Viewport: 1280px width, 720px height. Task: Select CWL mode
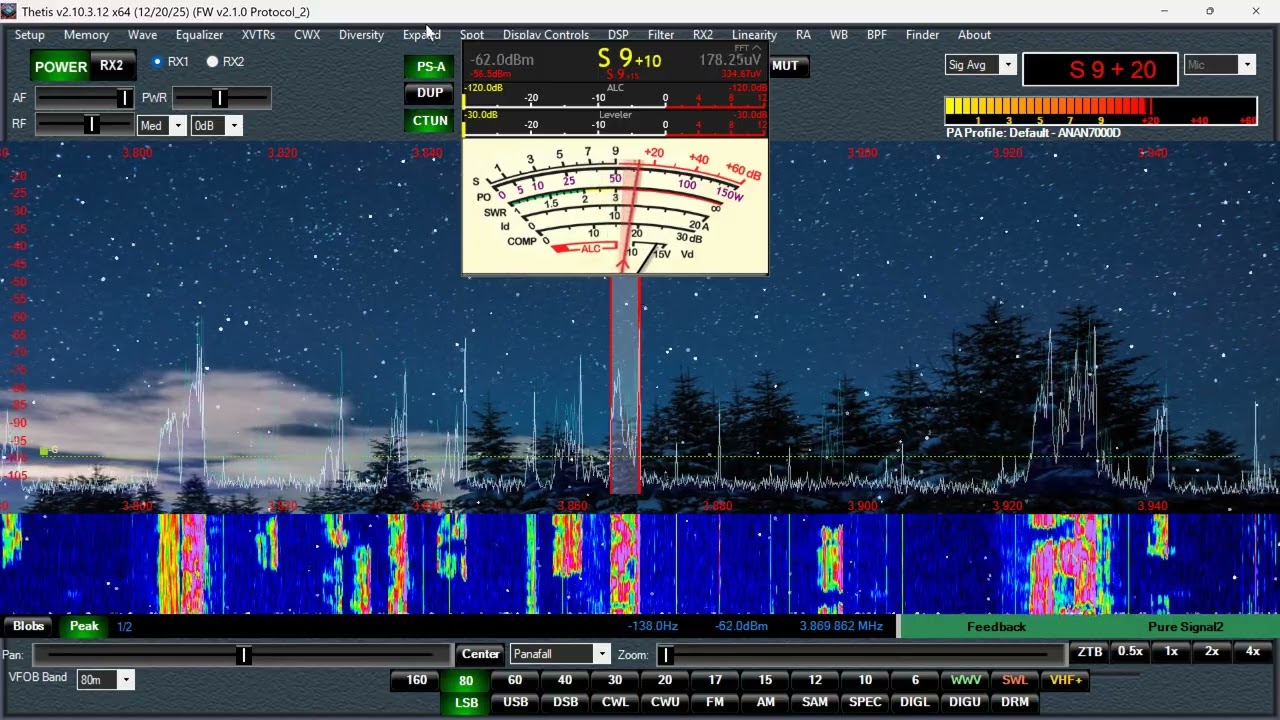[615, 702]
